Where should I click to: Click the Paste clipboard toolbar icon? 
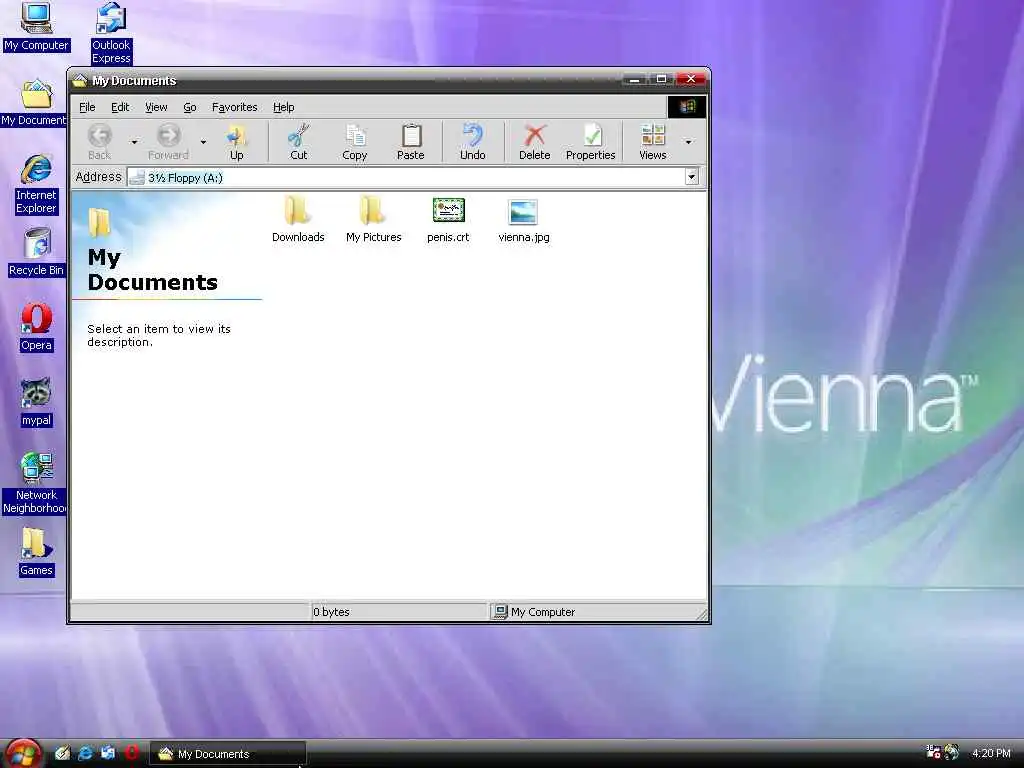[411, 142]
